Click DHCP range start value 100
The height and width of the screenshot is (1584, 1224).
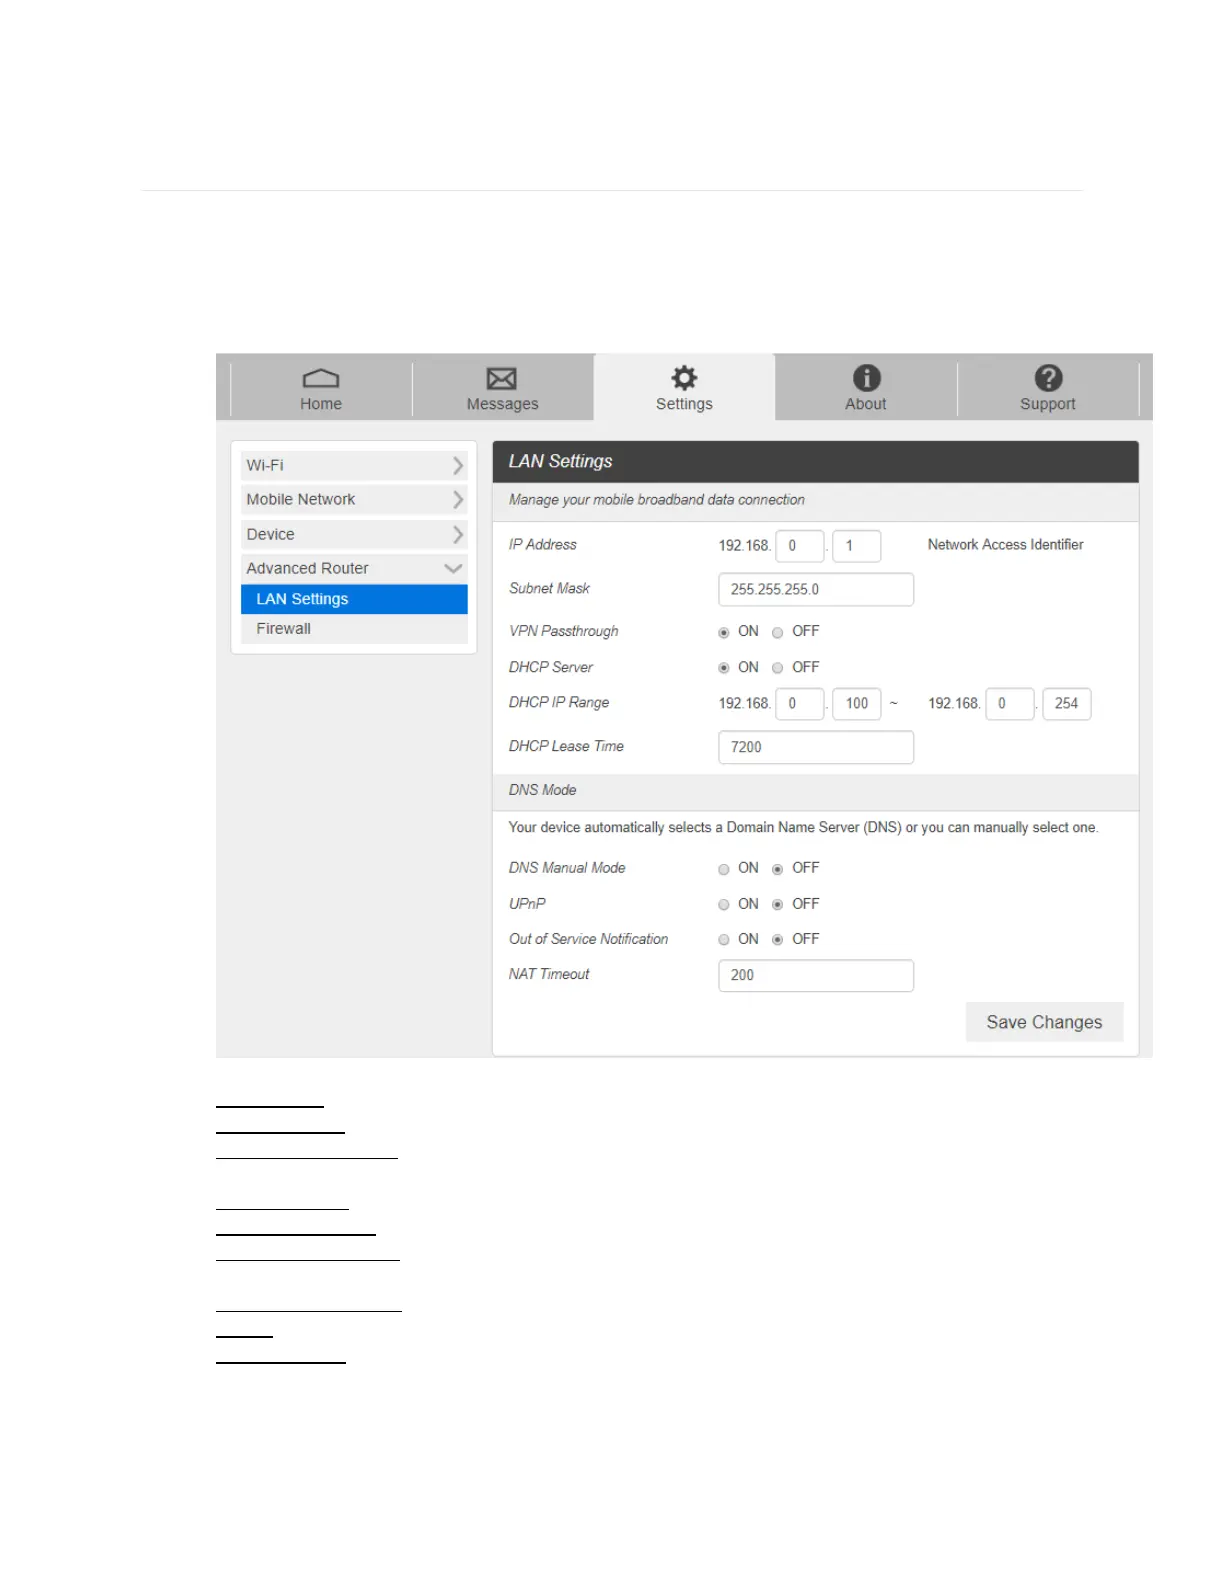857,704
